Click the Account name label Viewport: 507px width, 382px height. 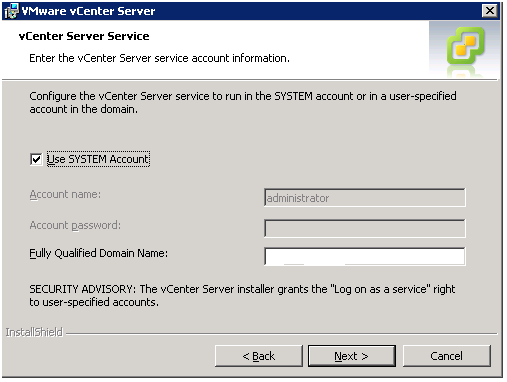65,194
